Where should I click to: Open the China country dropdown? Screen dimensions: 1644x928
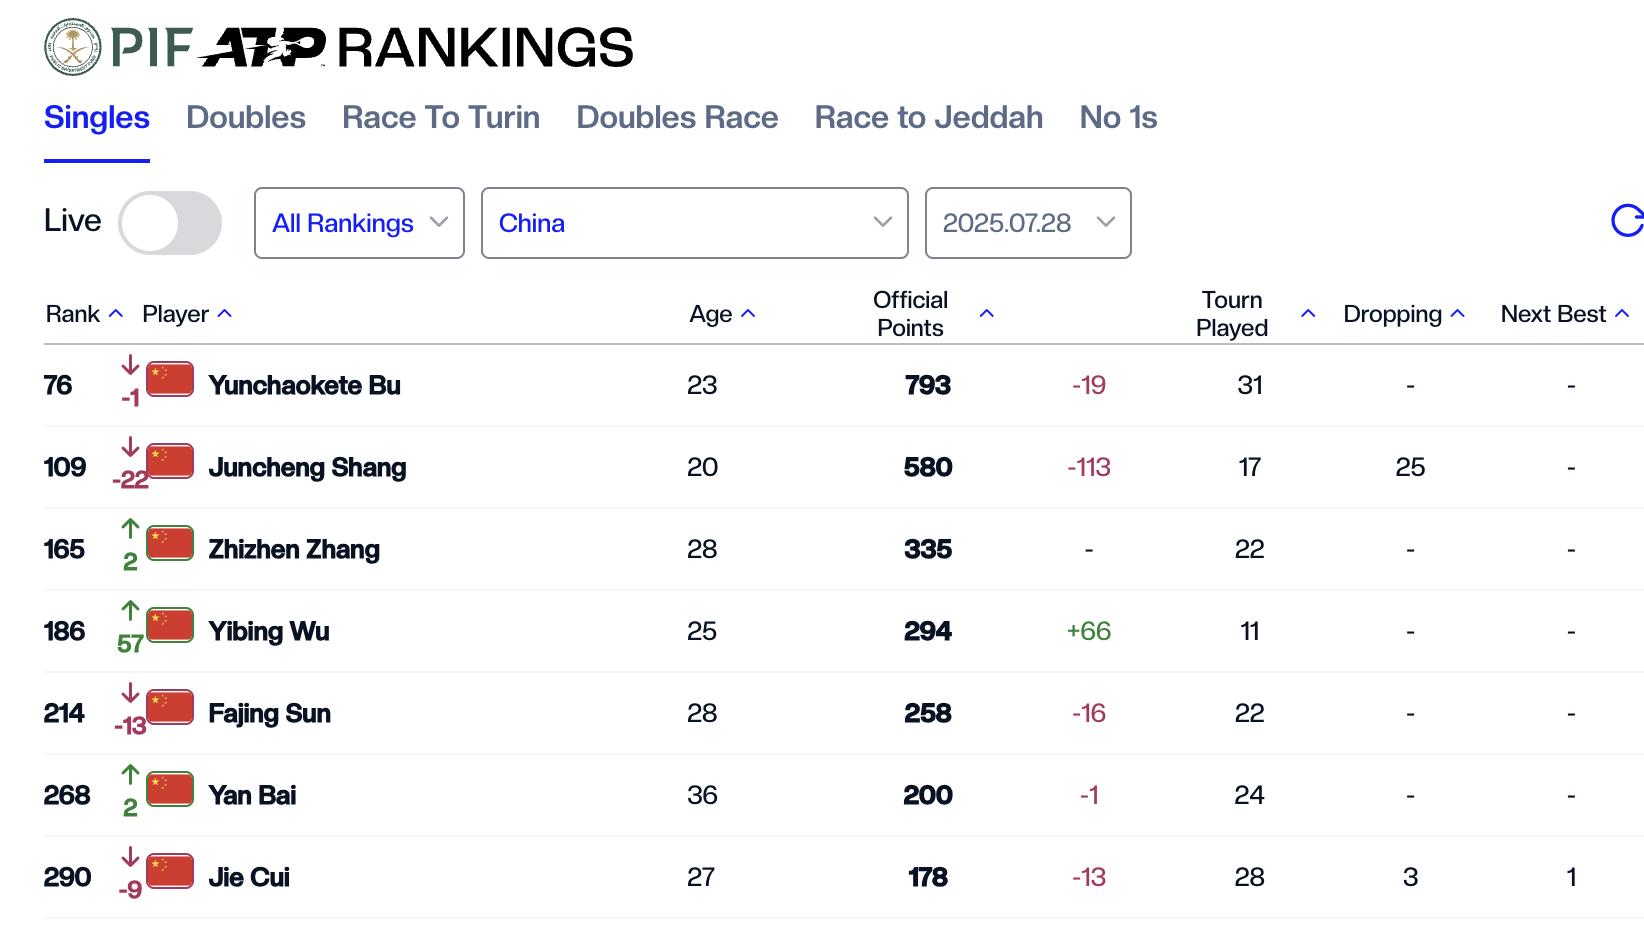[695, 223]
